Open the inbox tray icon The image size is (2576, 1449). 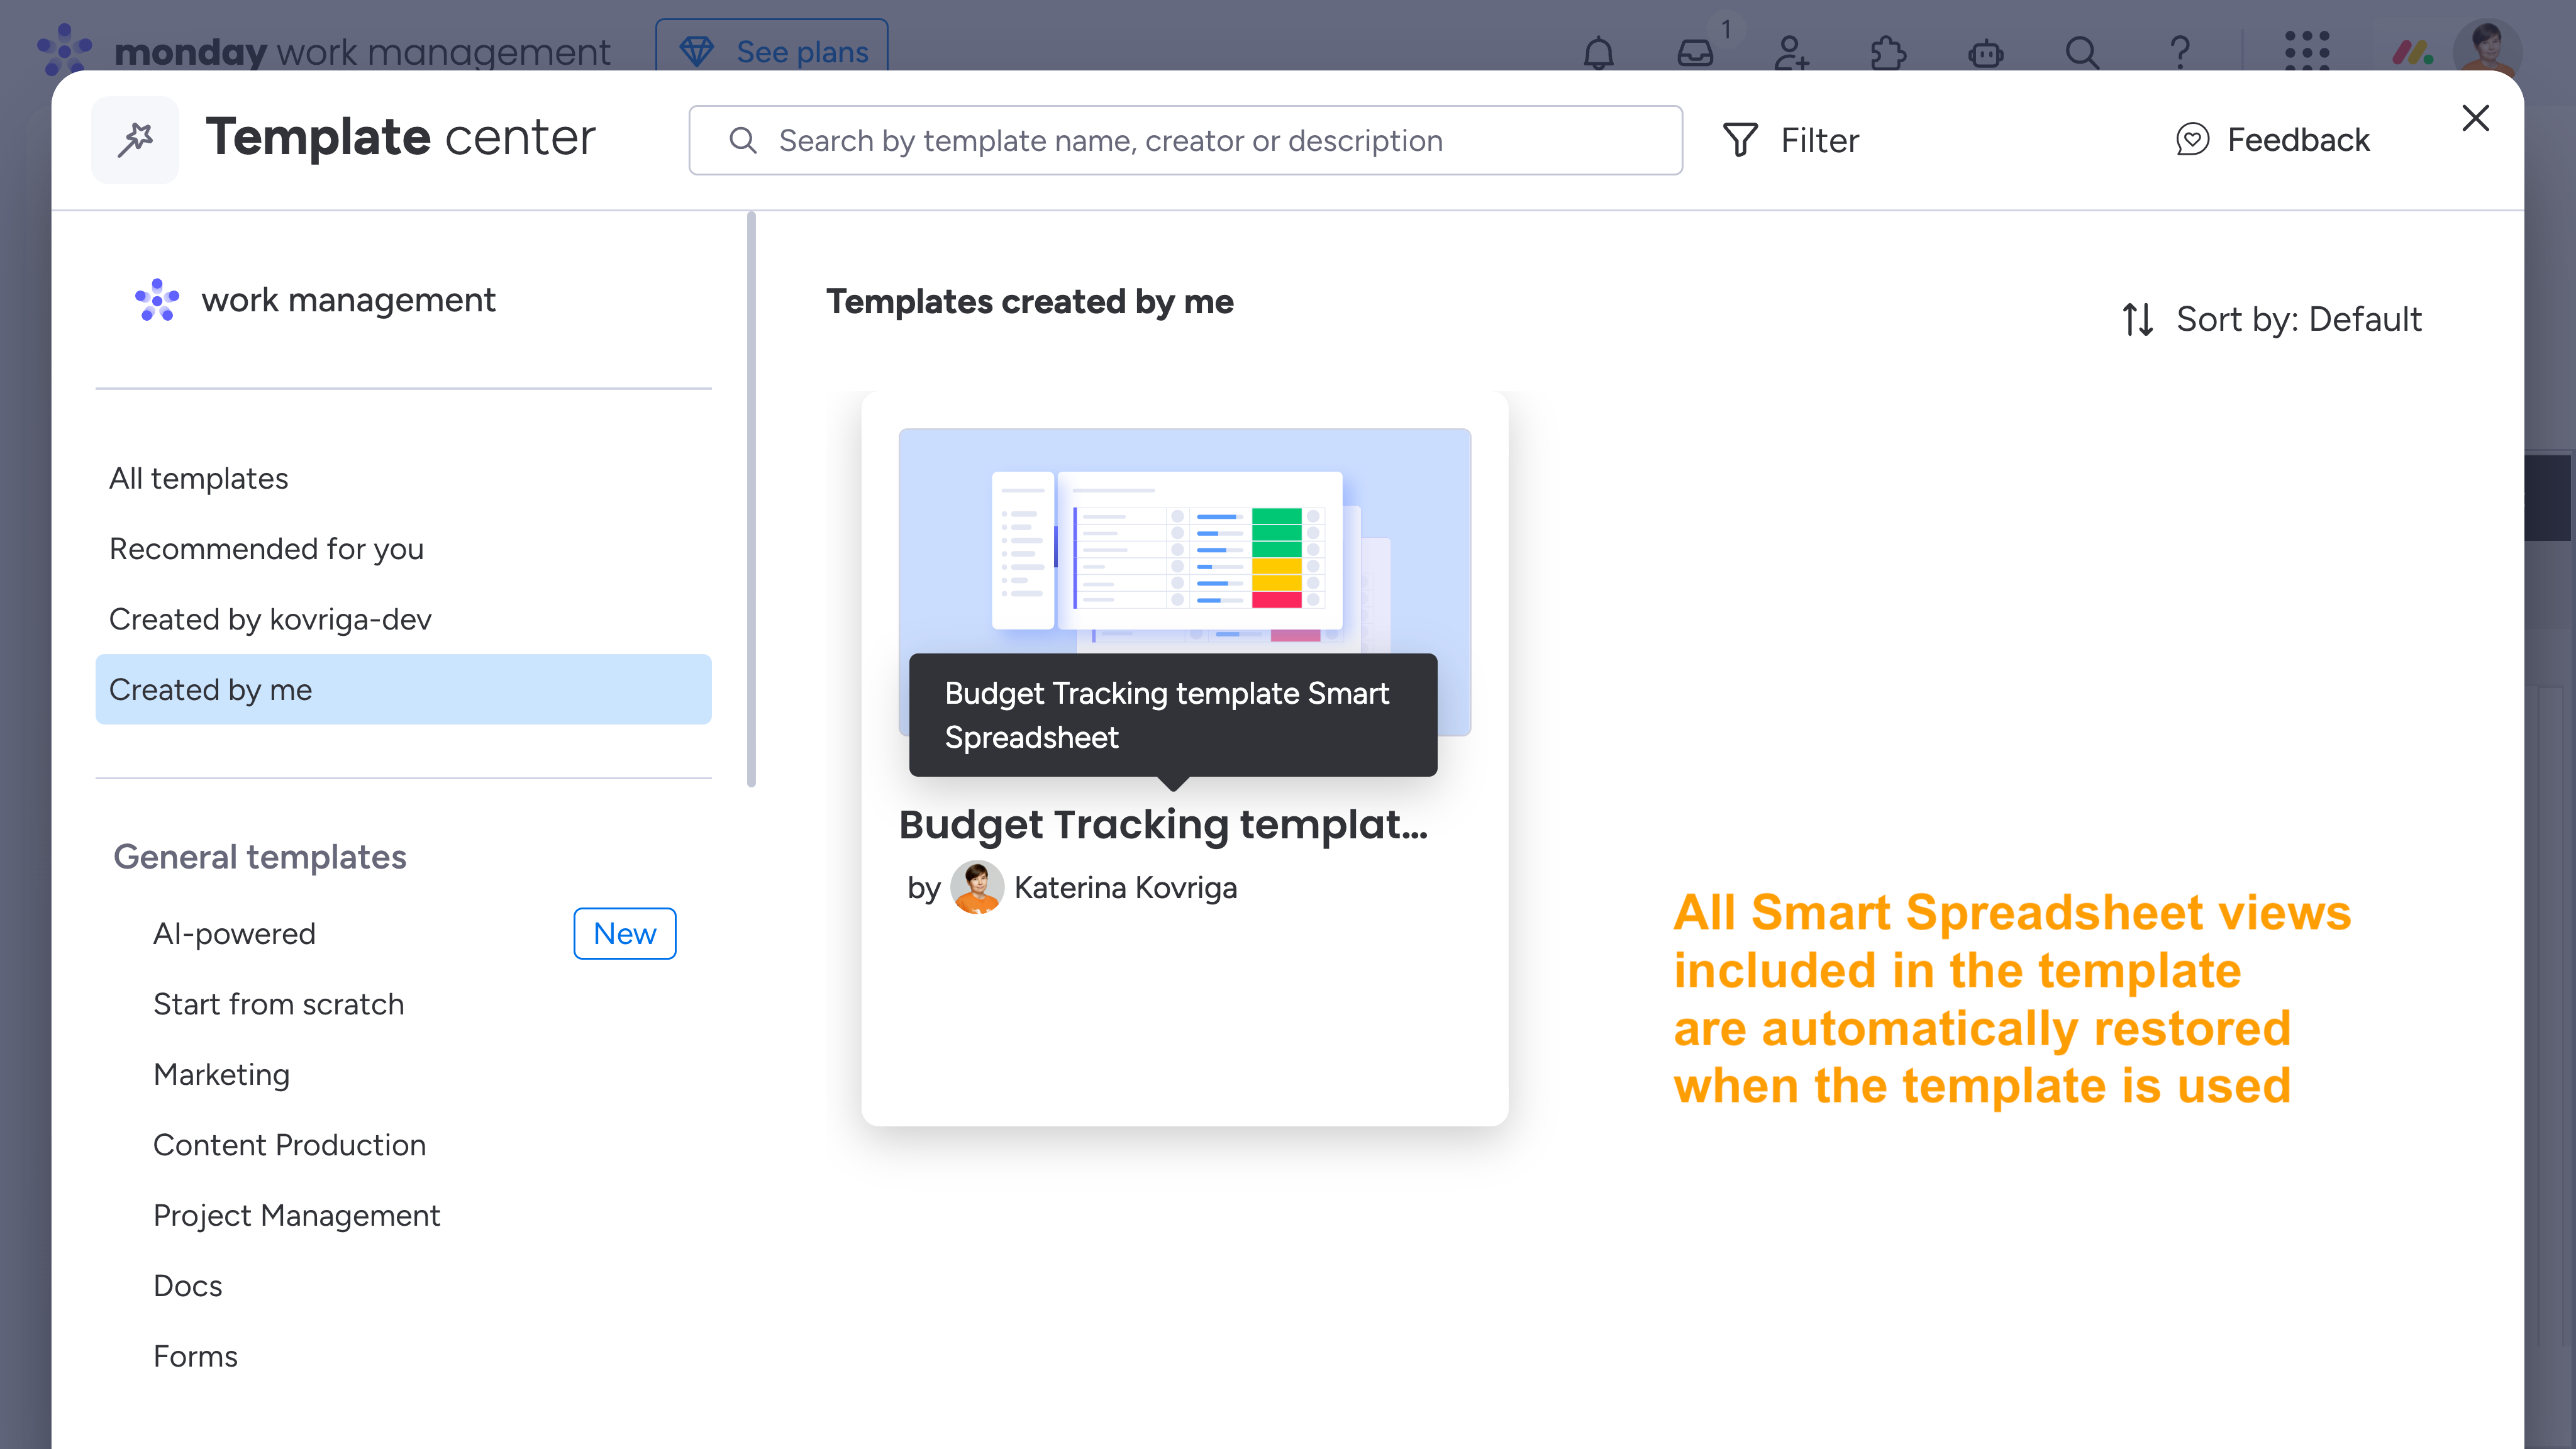1695,52
